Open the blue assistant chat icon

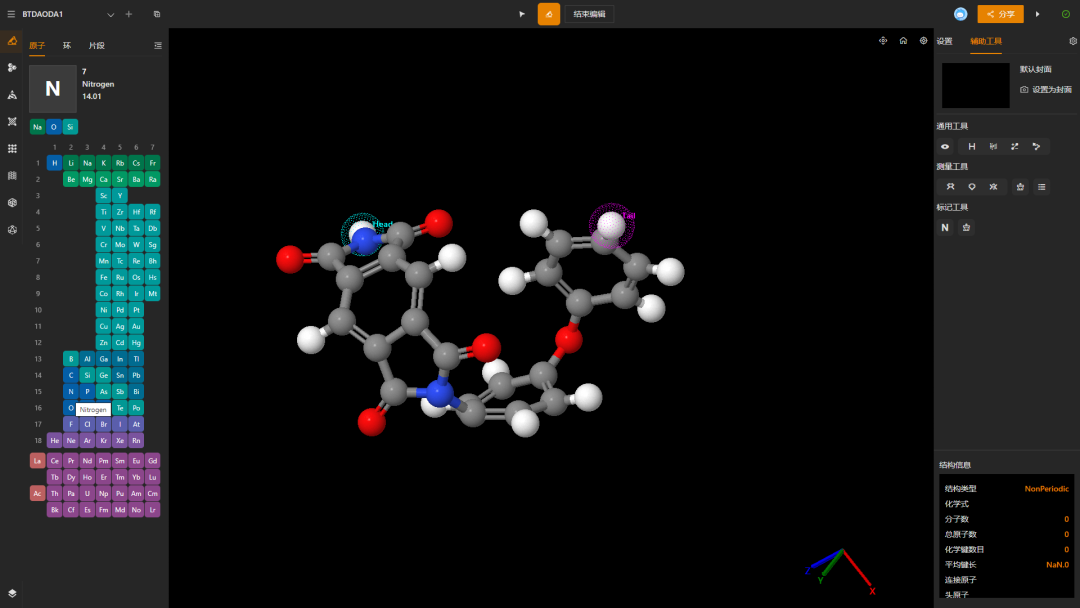tap(960, 14)
